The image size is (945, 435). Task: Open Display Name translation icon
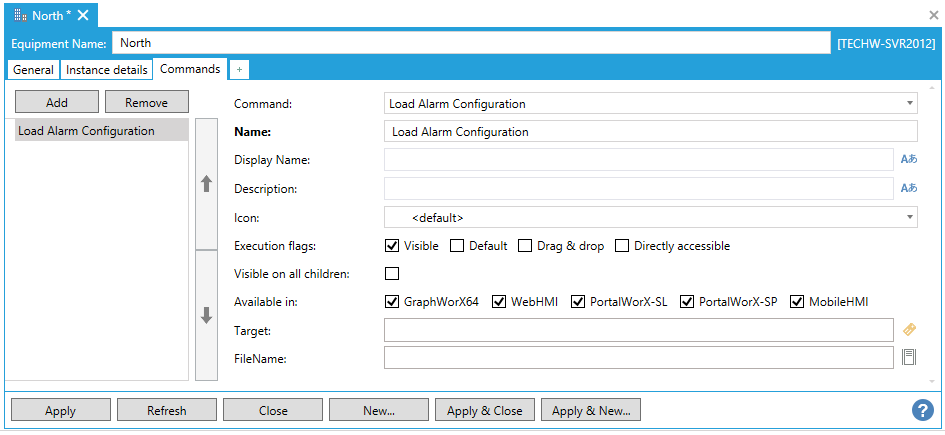(x=908, y=160)
